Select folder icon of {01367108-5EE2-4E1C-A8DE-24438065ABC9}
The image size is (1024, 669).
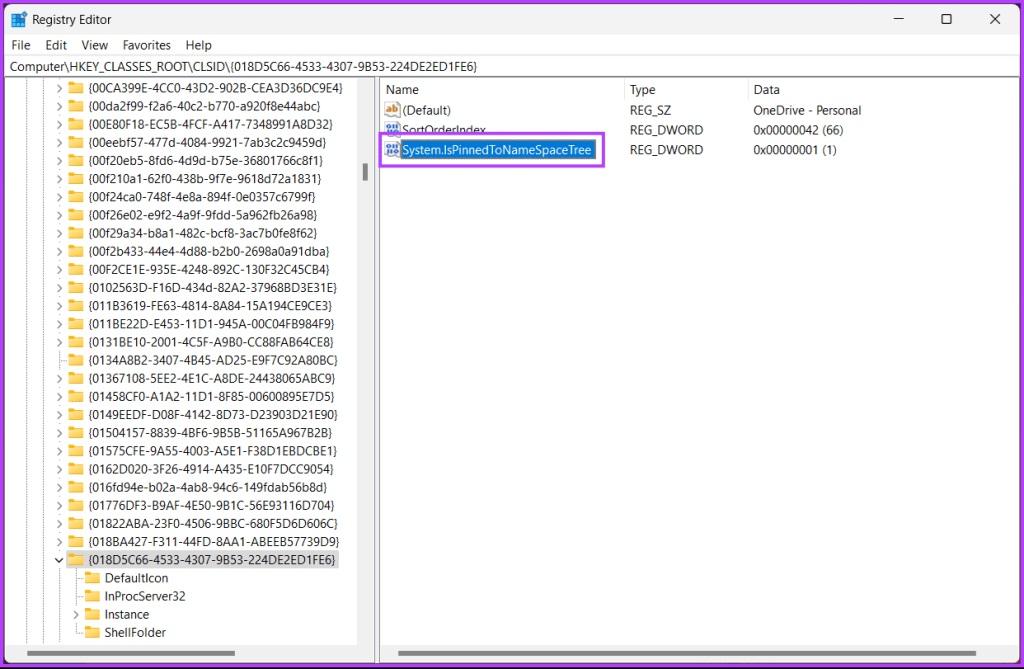pyautogui.click(x=76, y=378)
